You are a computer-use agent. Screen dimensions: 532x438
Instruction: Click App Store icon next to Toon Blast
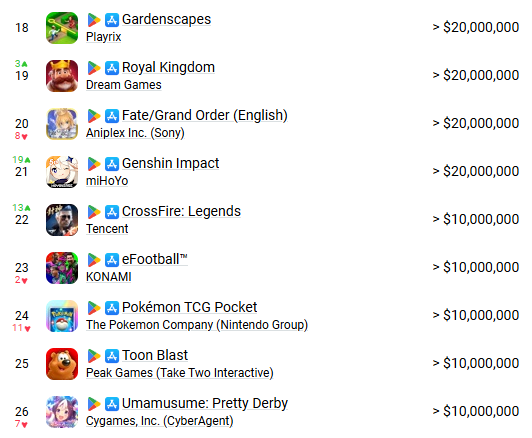click(112, 356)
